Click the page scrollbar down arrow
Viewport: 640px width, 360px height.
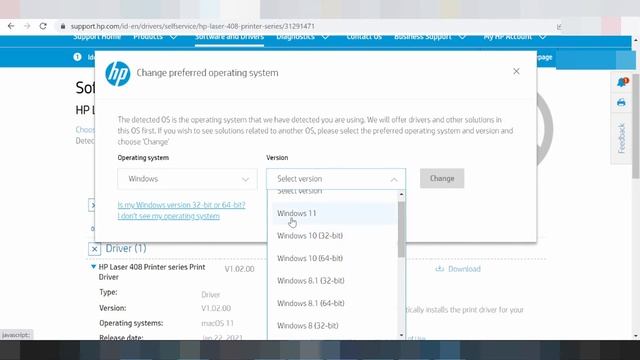[x=636, y=336]
